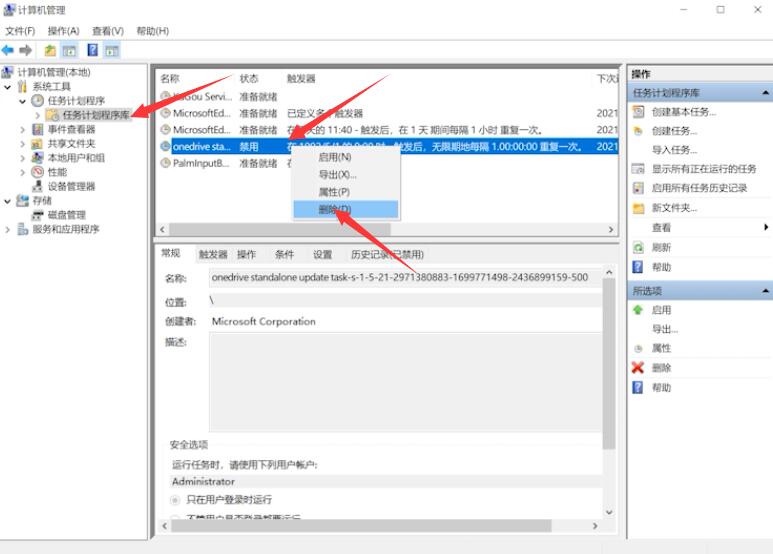Switch to the 历史记录(已禁用) tab
Viewport: 773px width, 554px height.
click(387, 254)
